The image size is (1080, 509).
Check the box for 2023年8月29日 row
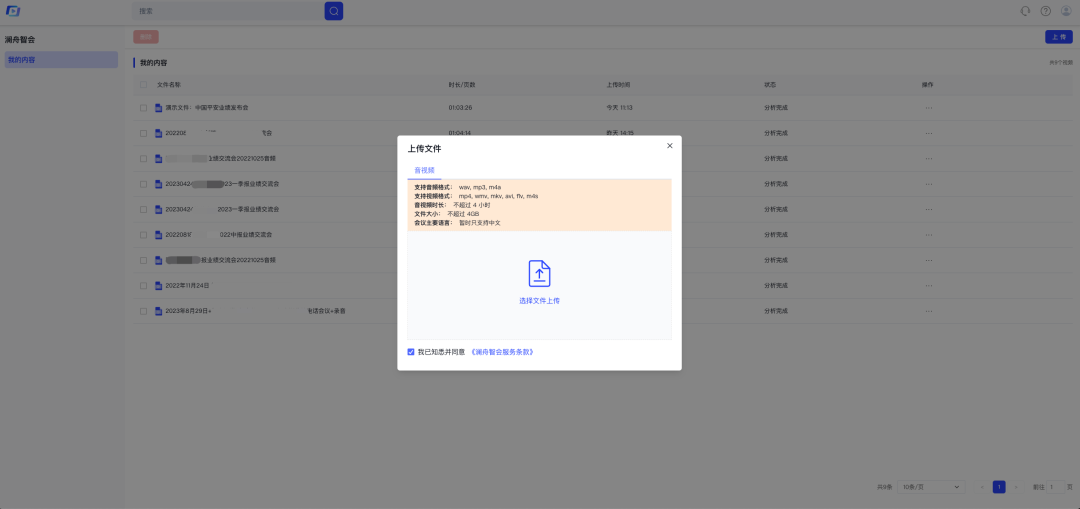pos(143,311)
